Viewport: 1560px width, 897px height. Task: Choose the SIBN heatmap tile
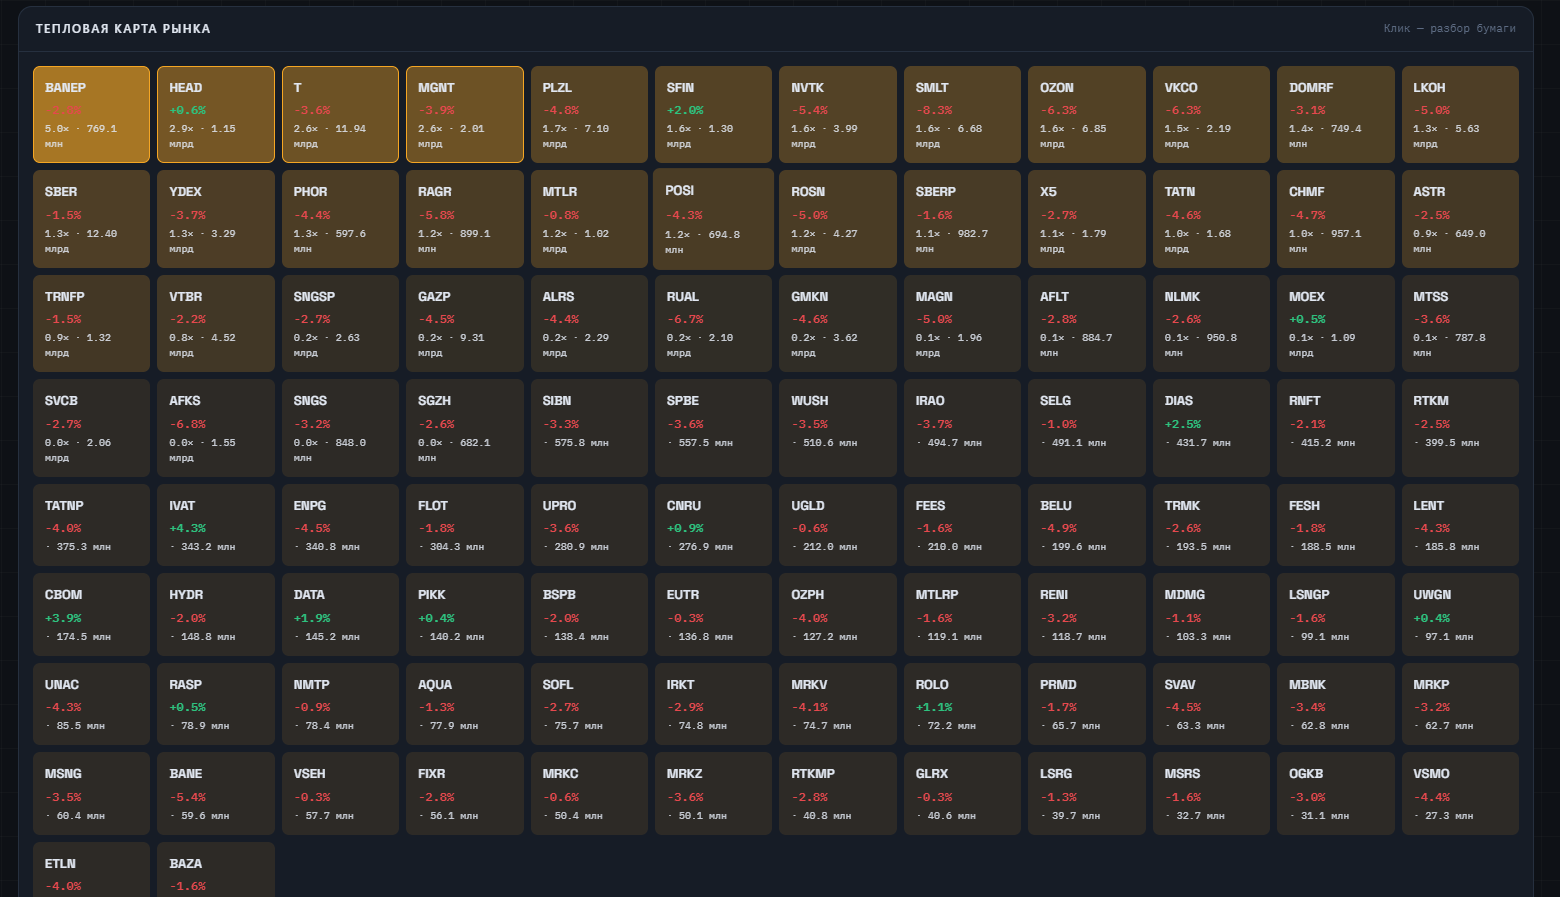tap(589, 428)
